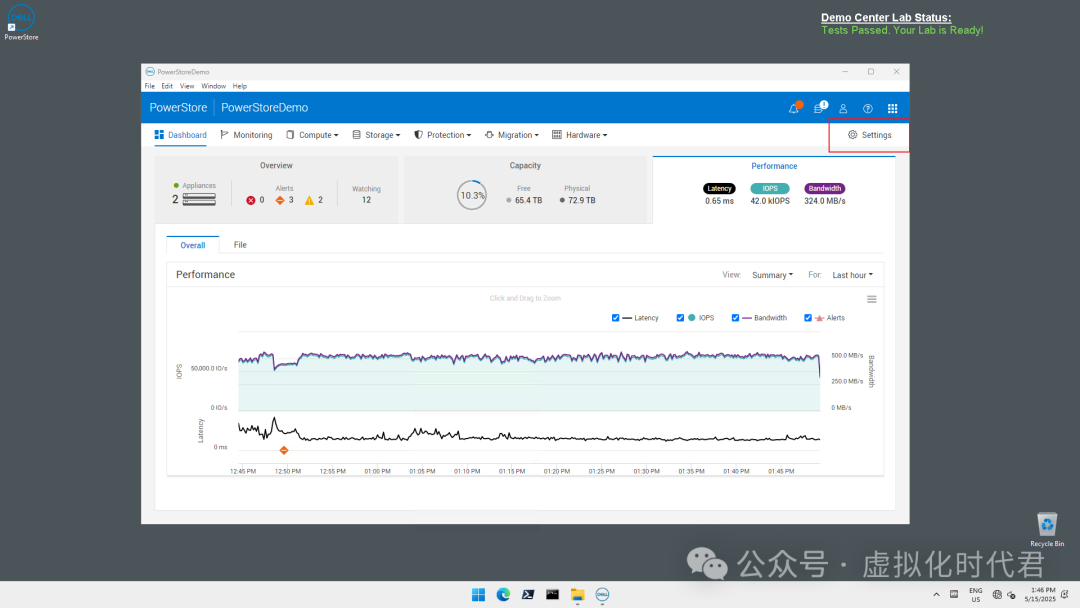Open the notification center tray icon
Viewport: 1080px width, 608px height.
(x=1065, y=595)
